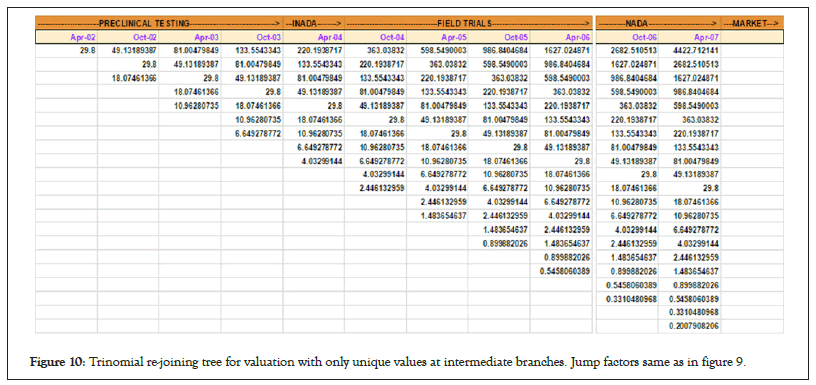The width and height of the screenshot is (816, 385).
Task: Select the INADA phase header
Action: pos(314,23)
